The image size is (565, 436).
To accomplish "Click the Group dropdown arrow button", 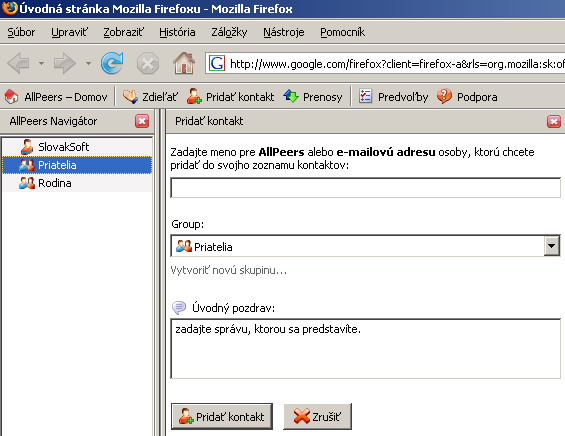I will pos(551,246).
